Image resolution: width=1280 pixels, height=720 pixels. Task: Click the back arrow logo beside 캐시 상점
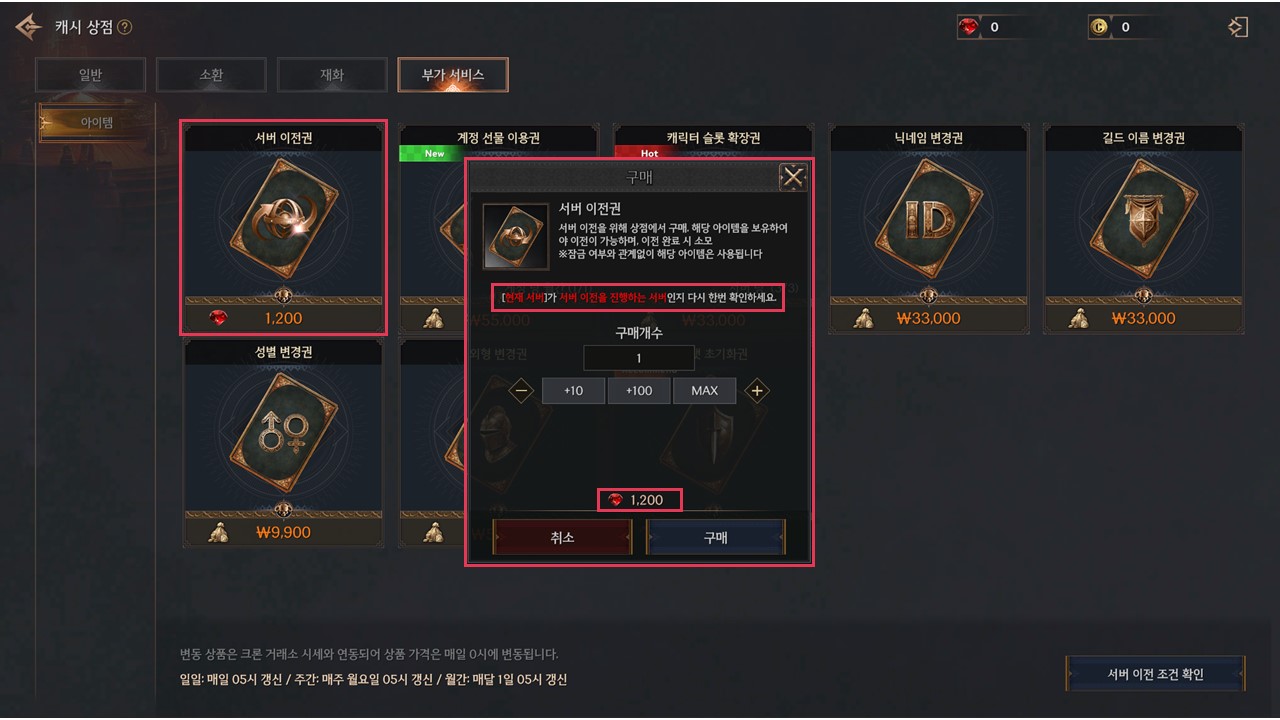(28, 27)
